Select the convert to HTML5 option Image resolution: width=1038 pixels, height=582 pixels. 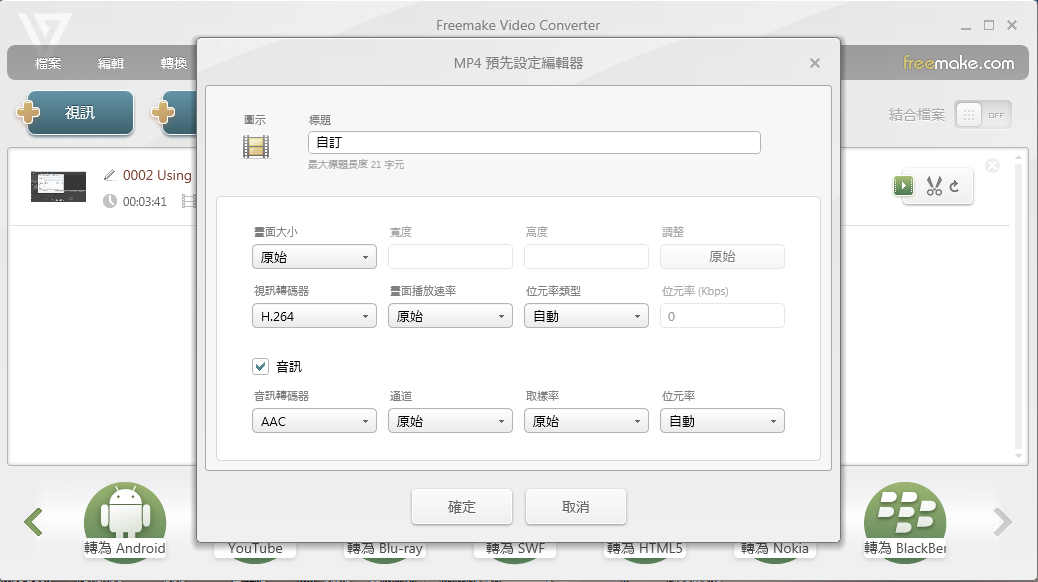point(645,548)
